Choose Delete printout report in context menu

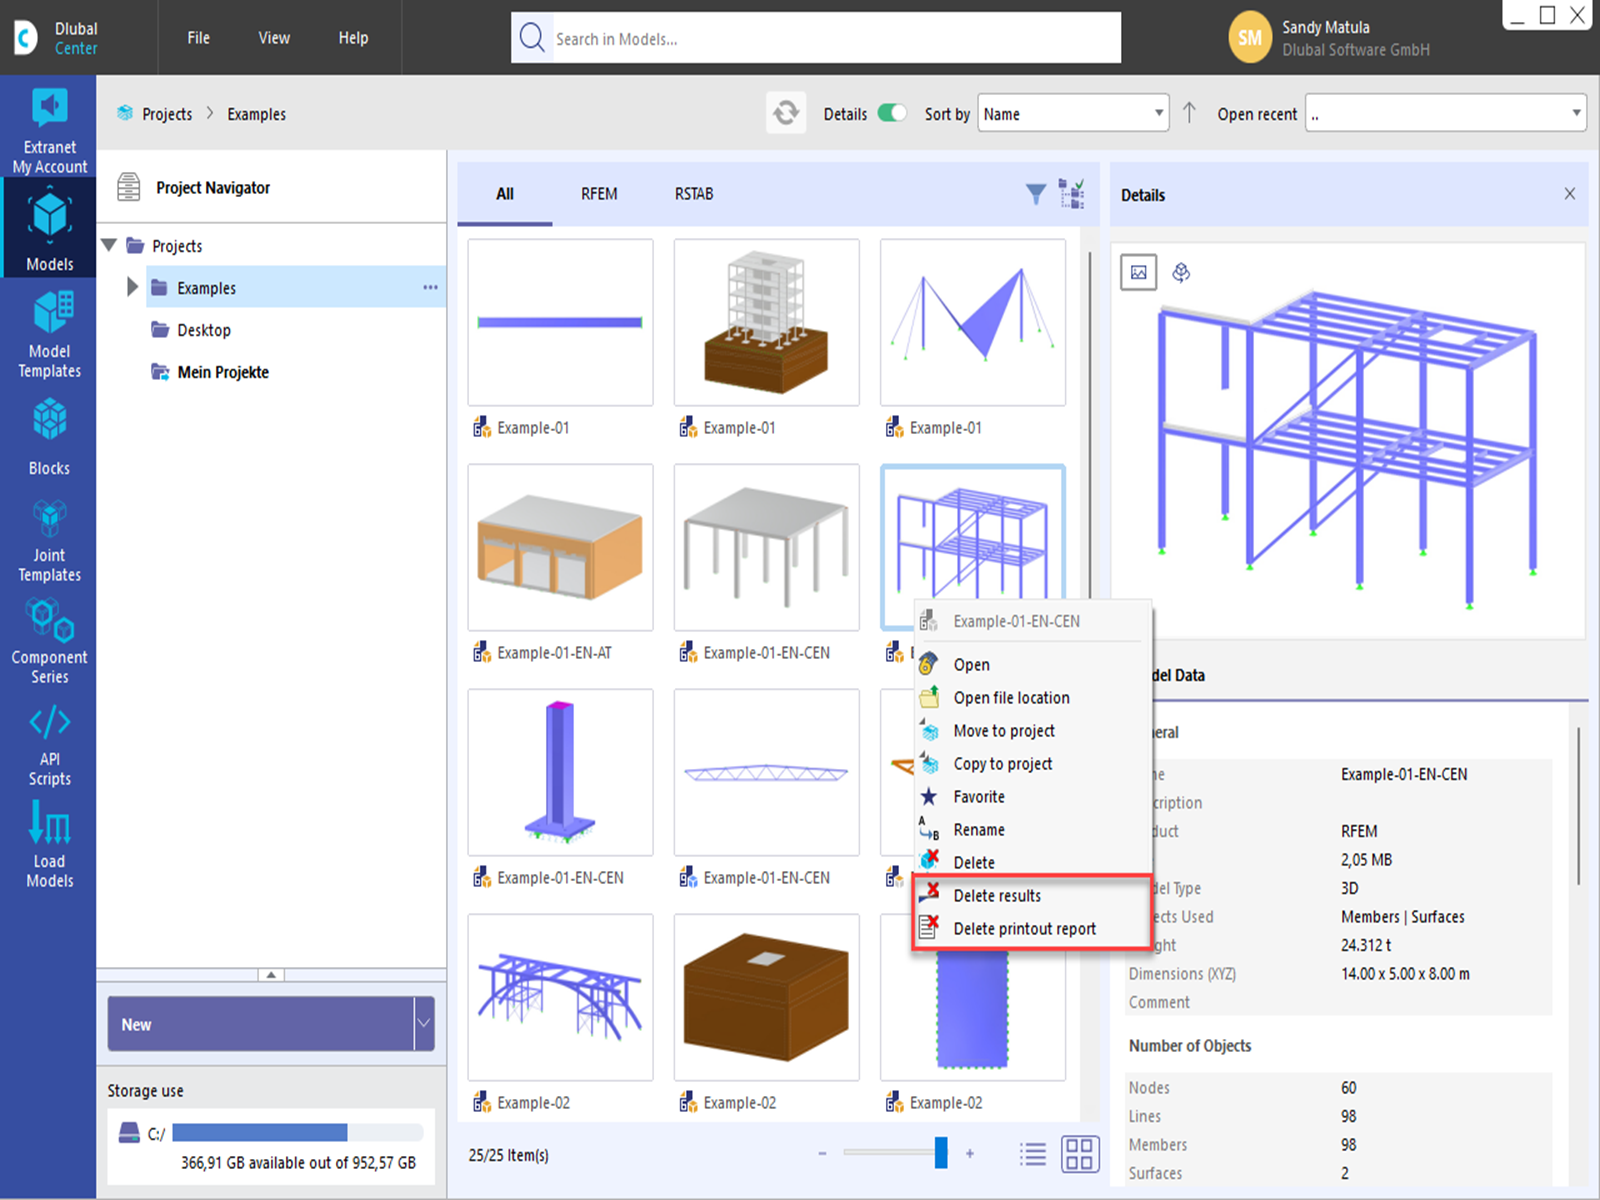[1032, 928]
